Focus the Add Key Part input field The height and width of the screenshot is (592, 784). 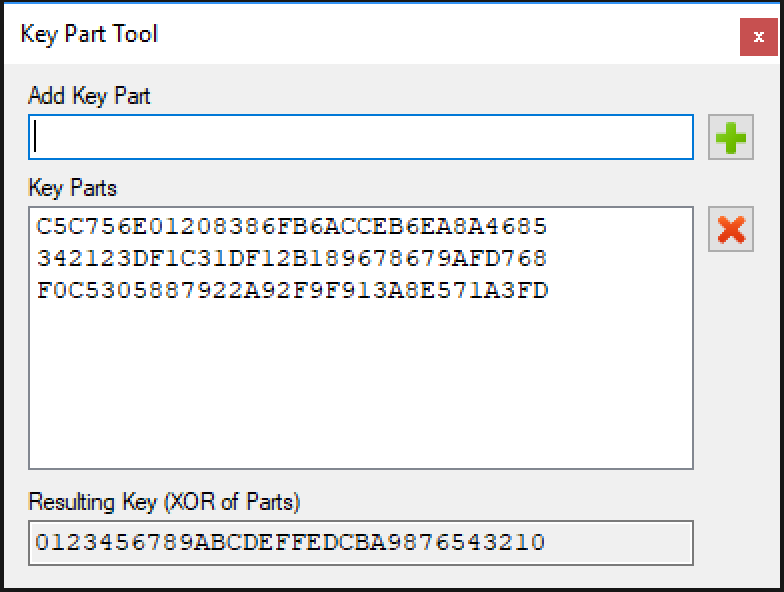[360, 137]
